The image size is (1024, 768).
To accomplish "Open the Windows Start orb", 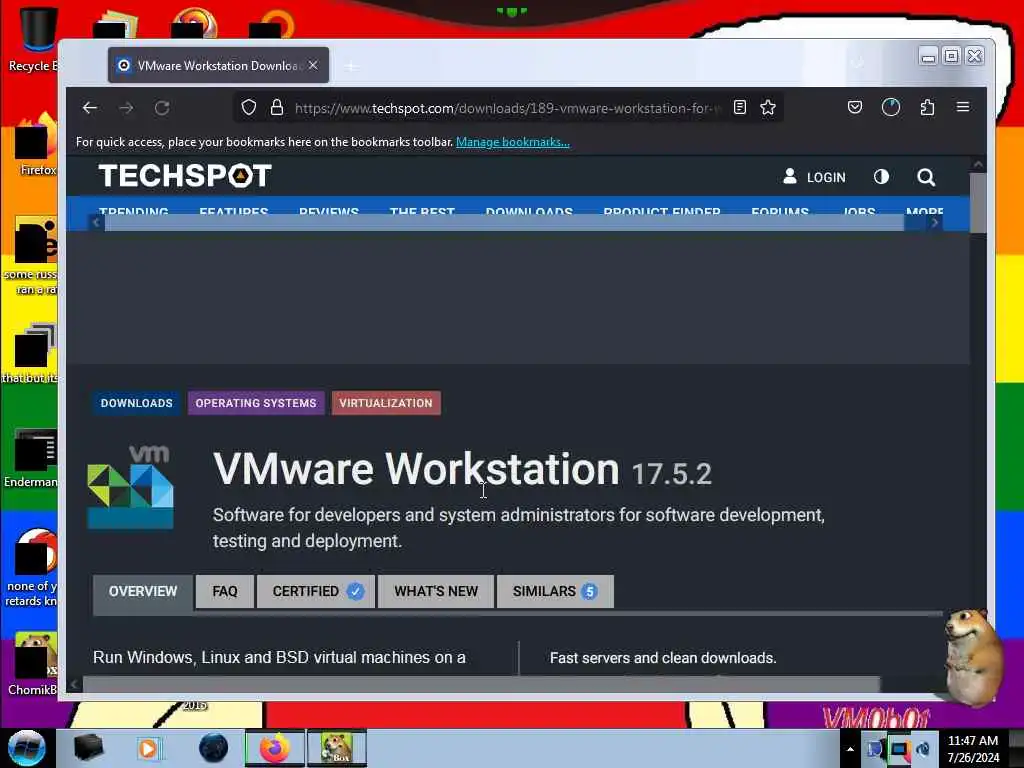I will (27, 748).
